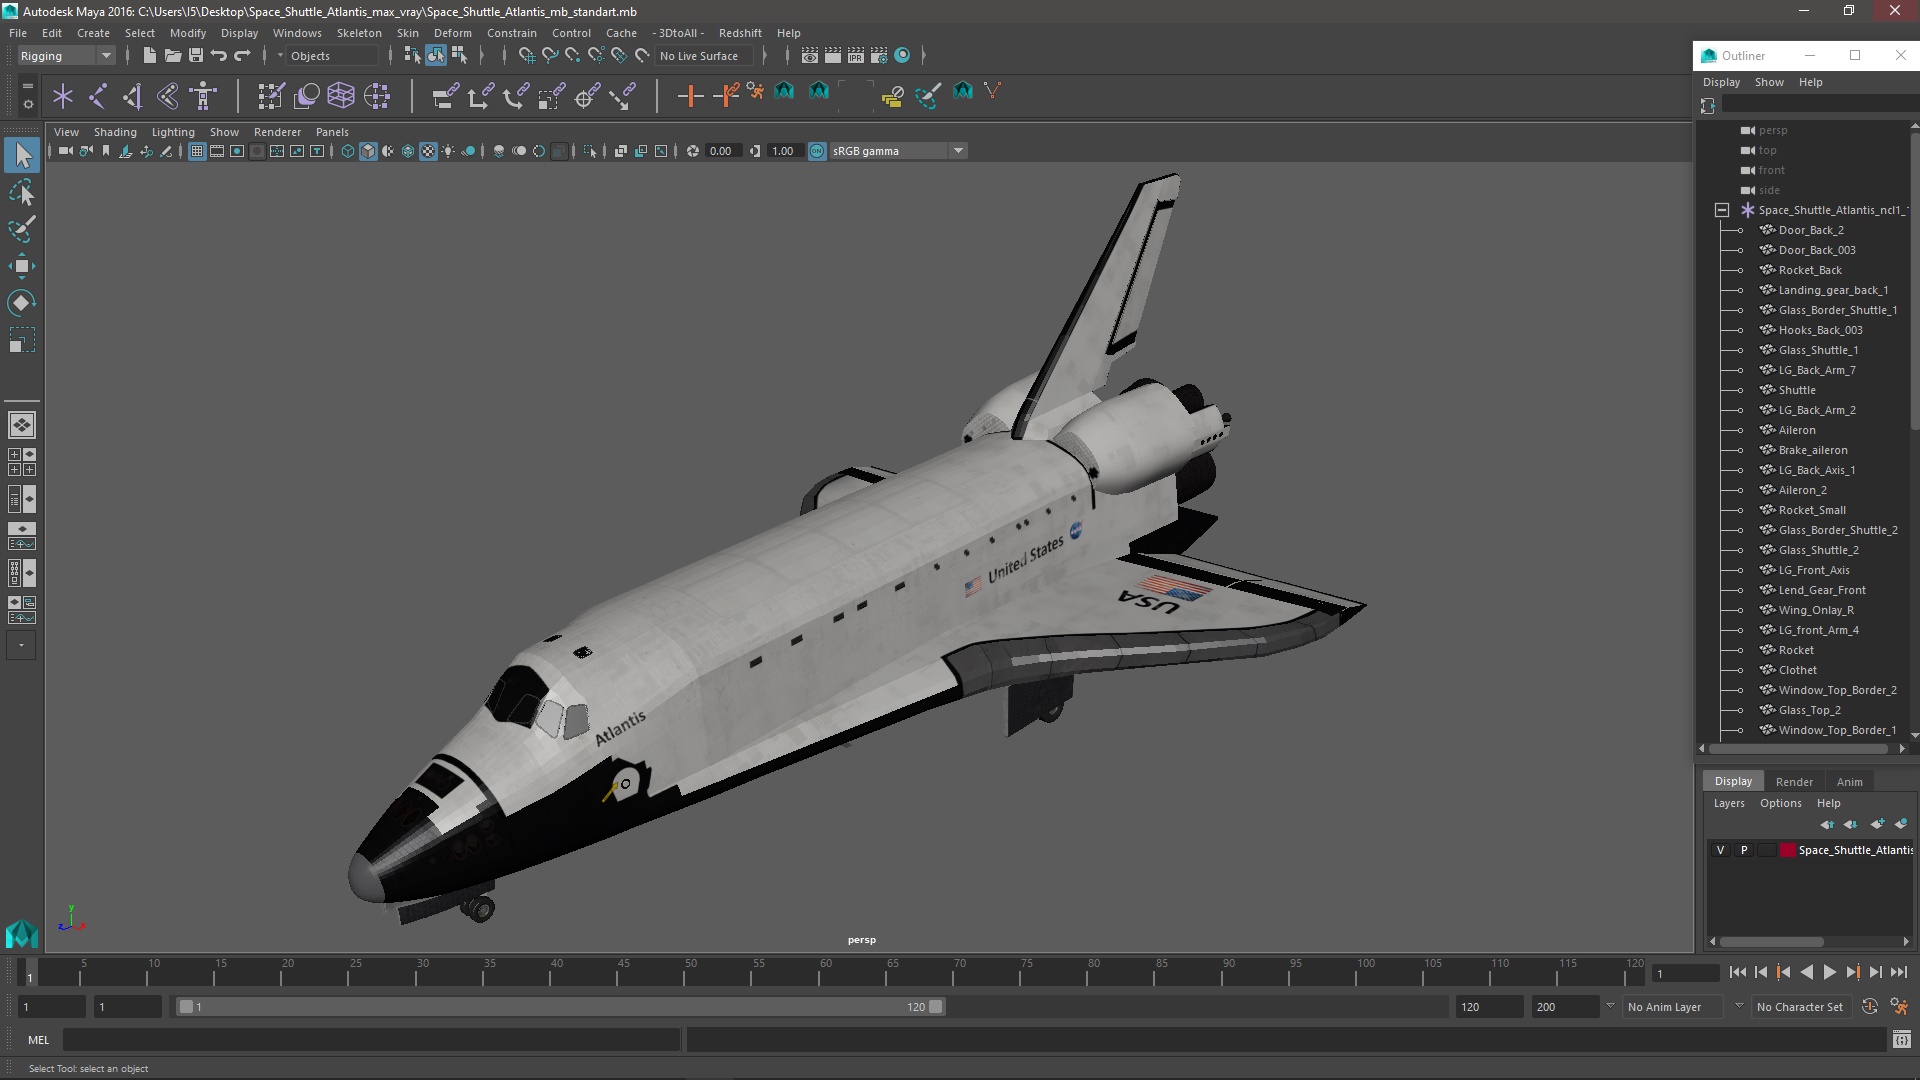Image resolution: width=1920 pixels, height=1080 pixels.
Task: Switch to the Render layers tab
Action: coord(1794,782)
